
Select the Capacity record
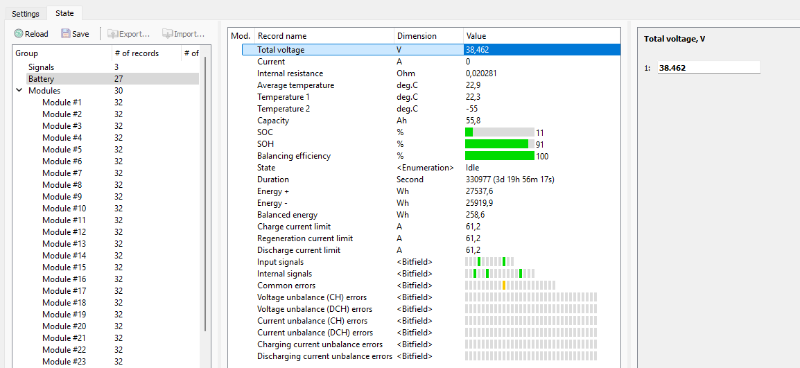431,120
